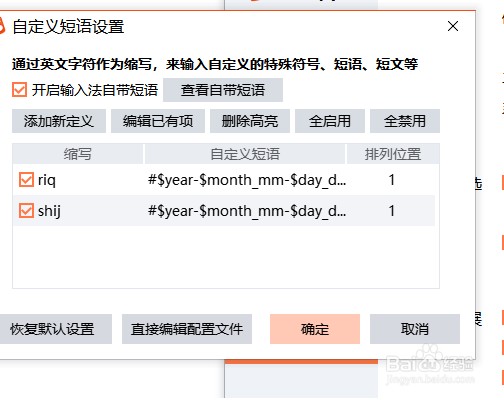Select the riq abbreviation text

(47, 180)
